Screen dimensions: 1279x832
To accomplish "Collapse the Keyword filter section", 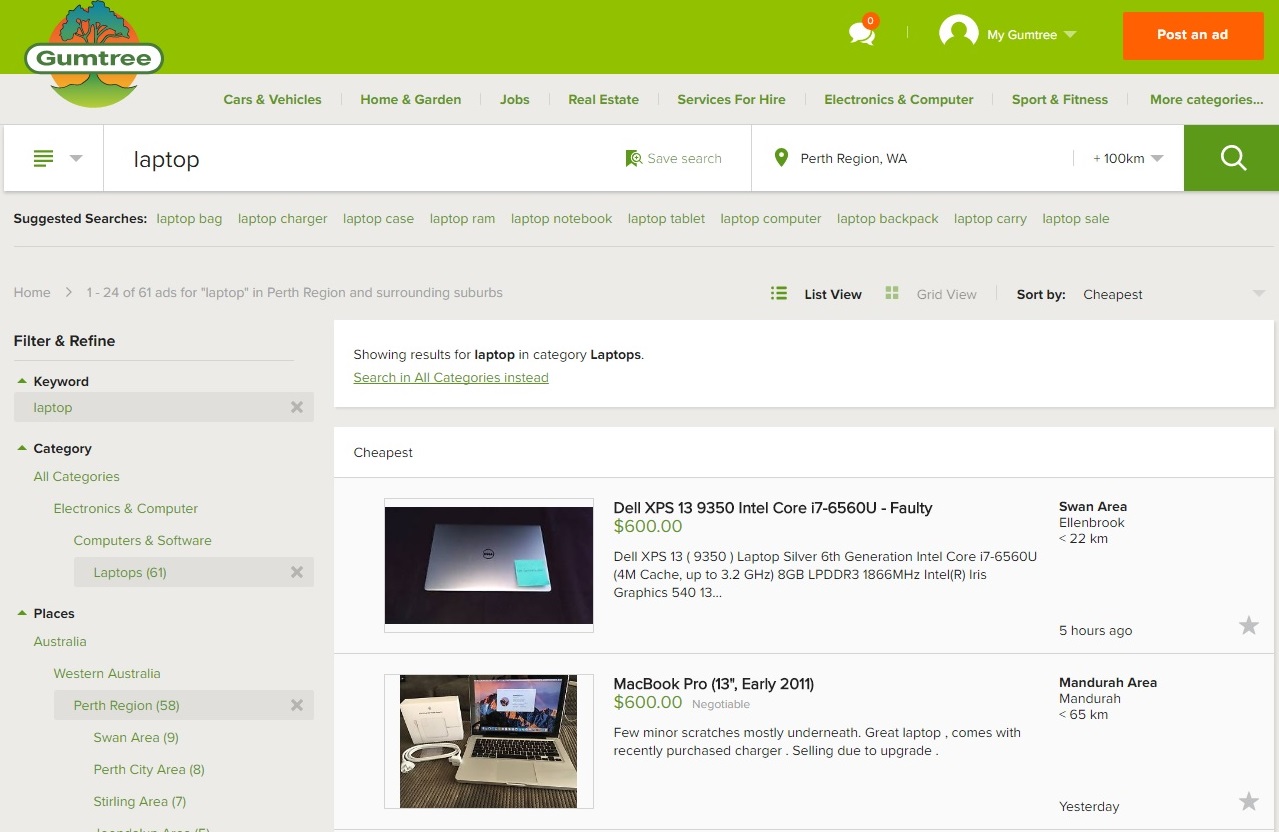I will click(22, 381).
